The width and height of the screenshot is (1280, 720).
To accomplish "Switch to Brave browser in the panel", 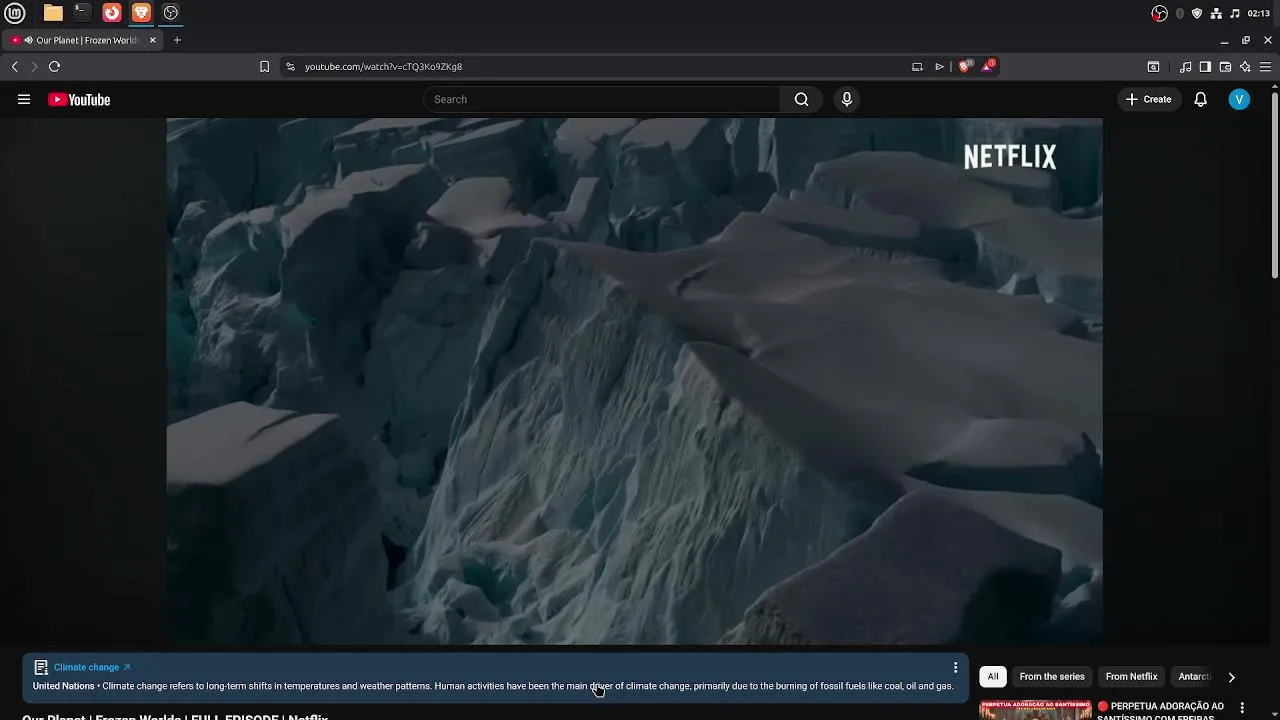I will [x=141, y=13].
